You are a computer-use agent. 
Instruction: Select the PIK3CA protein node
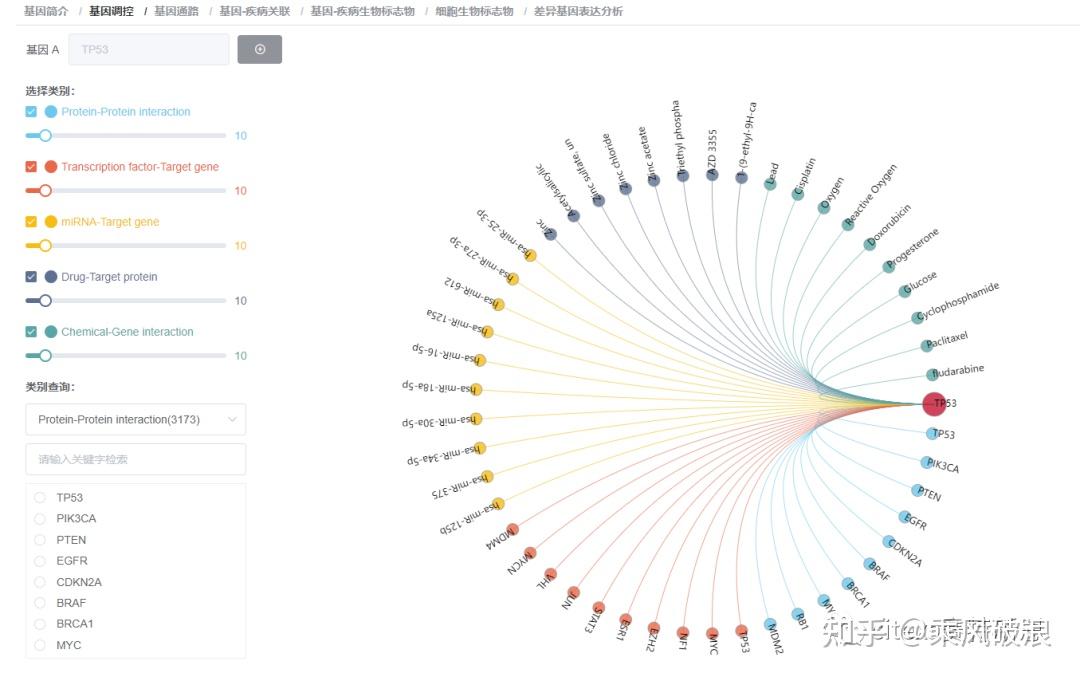926,463
